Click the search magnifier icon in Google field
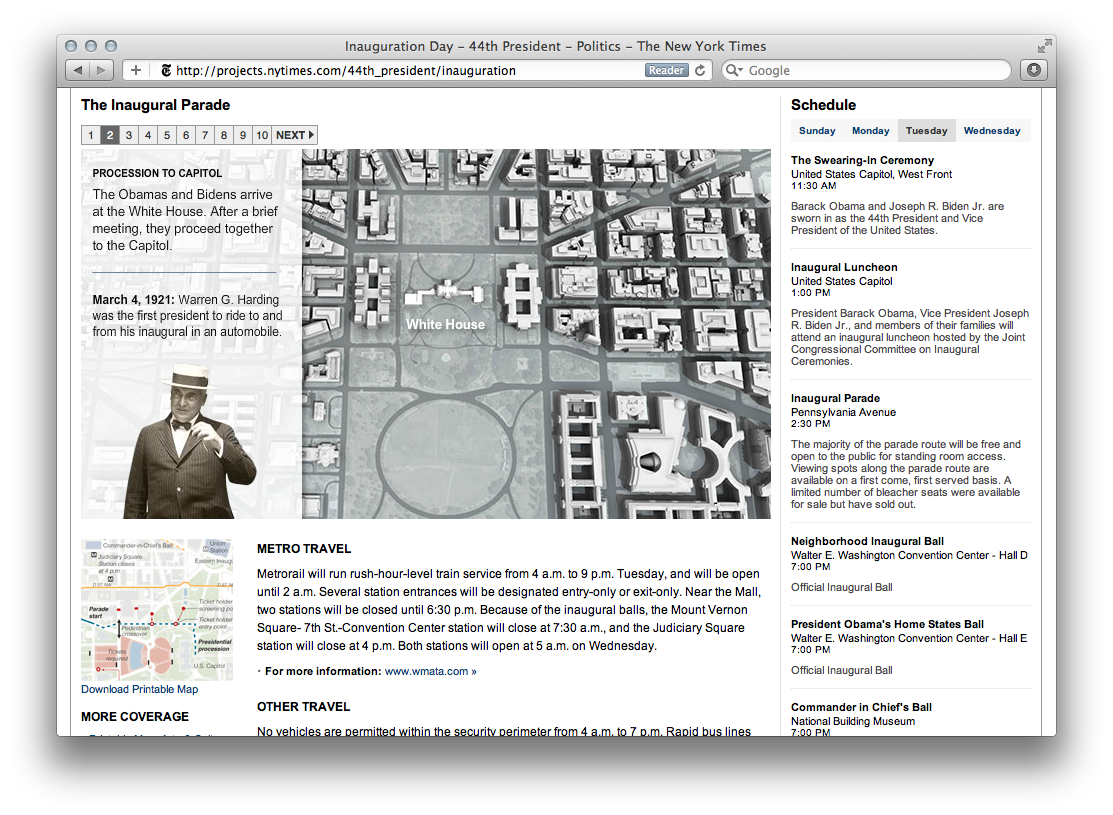This screenshot has width=1113, height=815. point(734,71)
